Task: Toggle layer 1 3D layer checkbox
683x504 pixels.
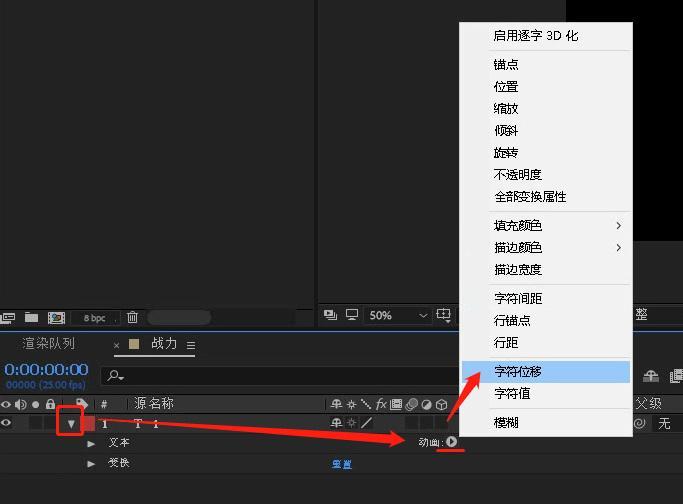Action: coord(442,423)
